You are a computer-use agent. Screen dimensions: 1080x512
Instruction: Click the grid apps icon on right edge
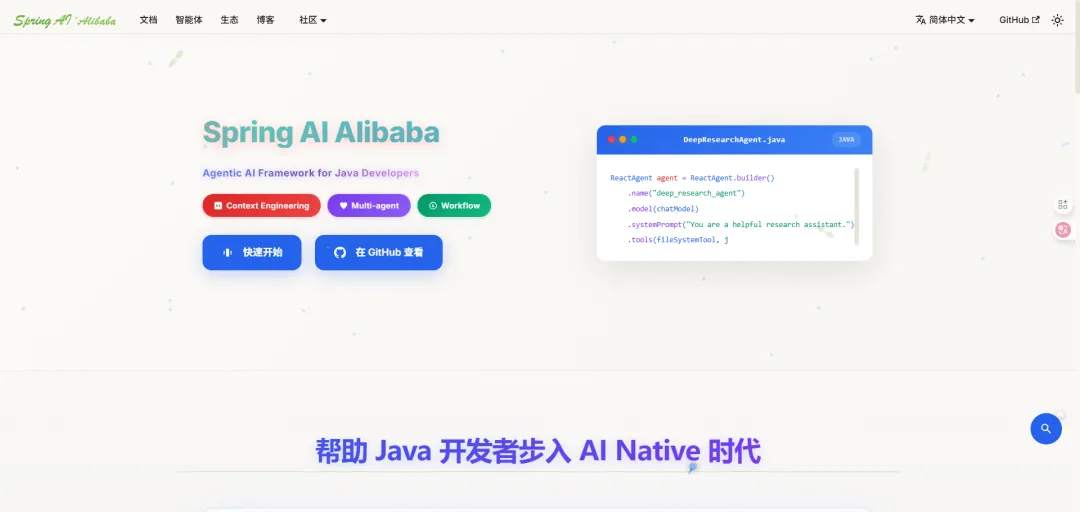tap(1063, 205)
